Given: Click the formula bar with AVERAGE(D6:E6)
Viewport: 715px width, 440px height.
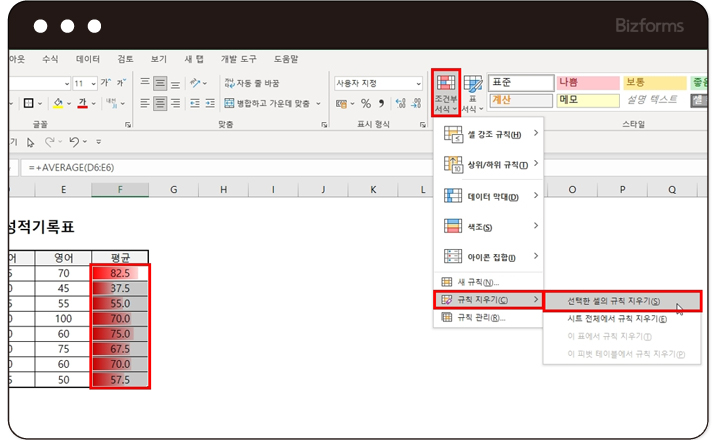Looking at the screenshot, I should (x=364, y=167).
